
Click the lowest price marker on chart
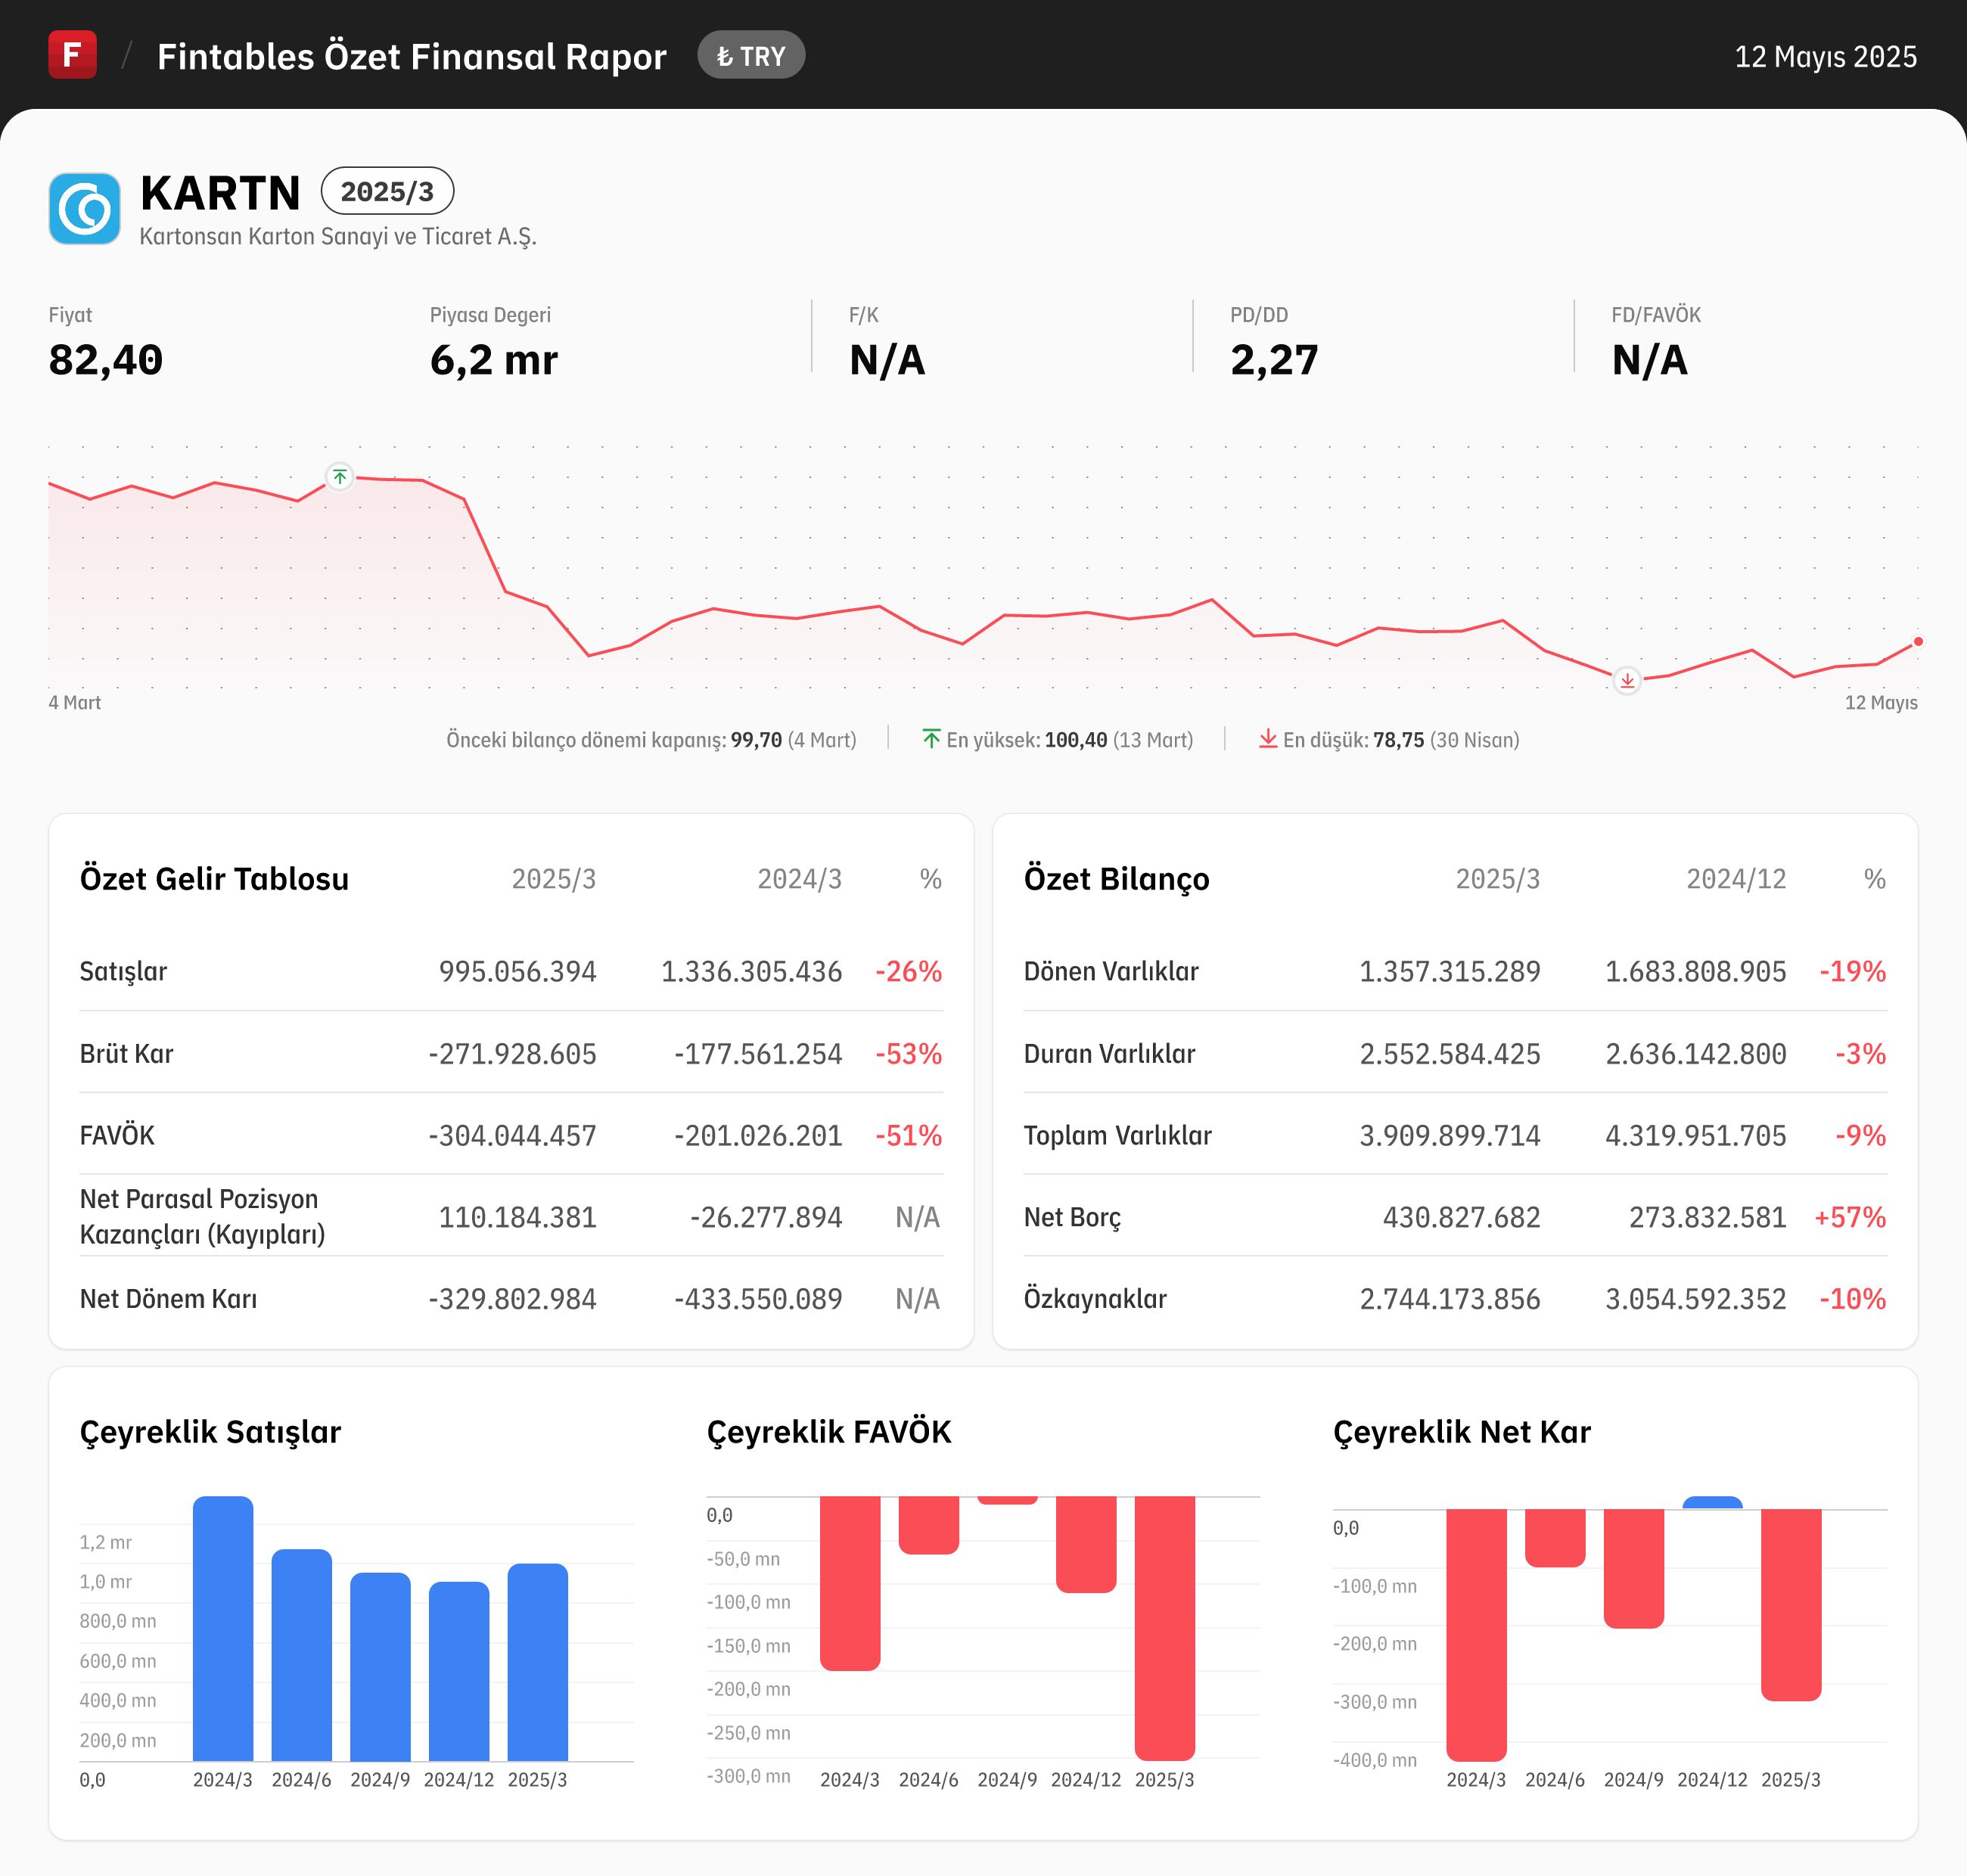pyautogui.click(x=1627, y=681)
